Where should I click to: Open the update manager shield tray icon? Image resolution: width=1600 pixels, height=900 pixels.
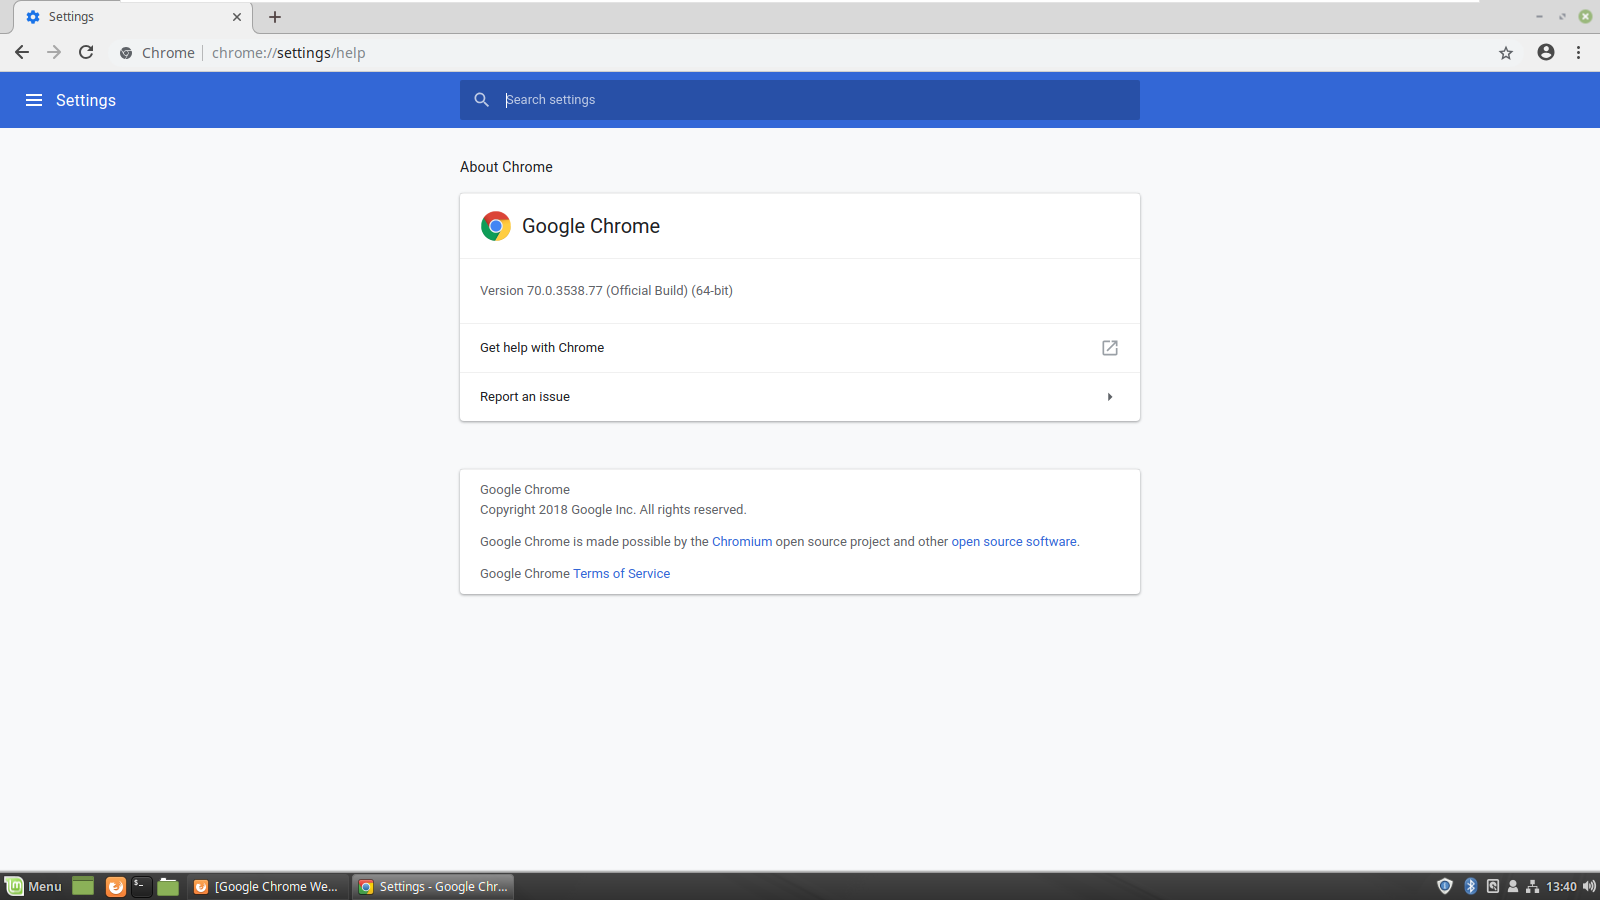(1445, 886)
